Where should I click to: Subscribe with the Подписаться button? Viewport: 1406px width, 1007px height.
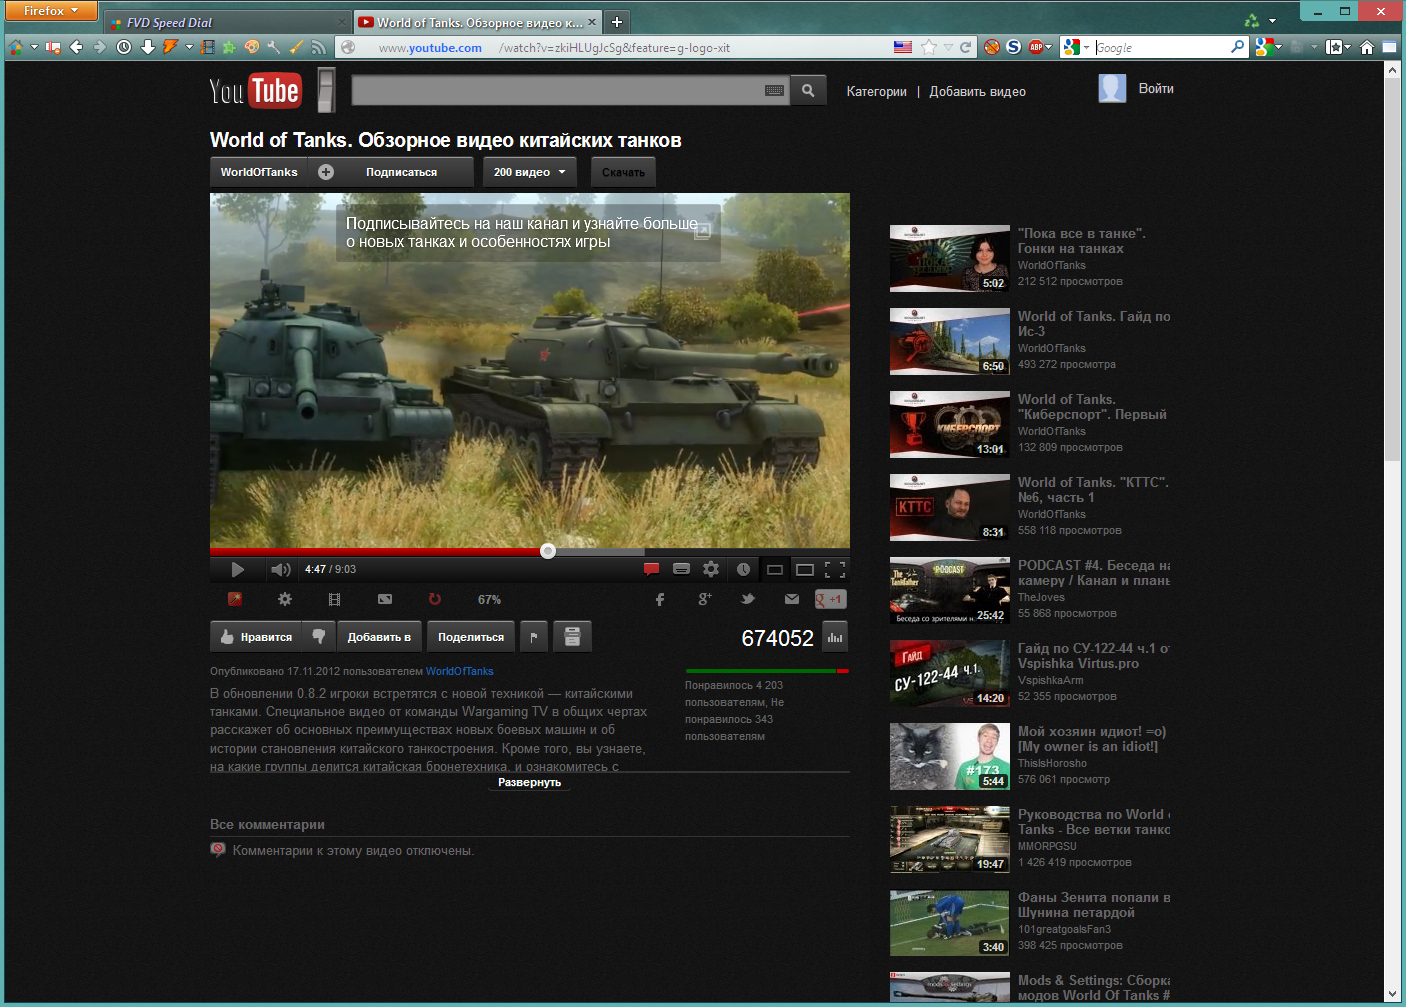[391, 172]
